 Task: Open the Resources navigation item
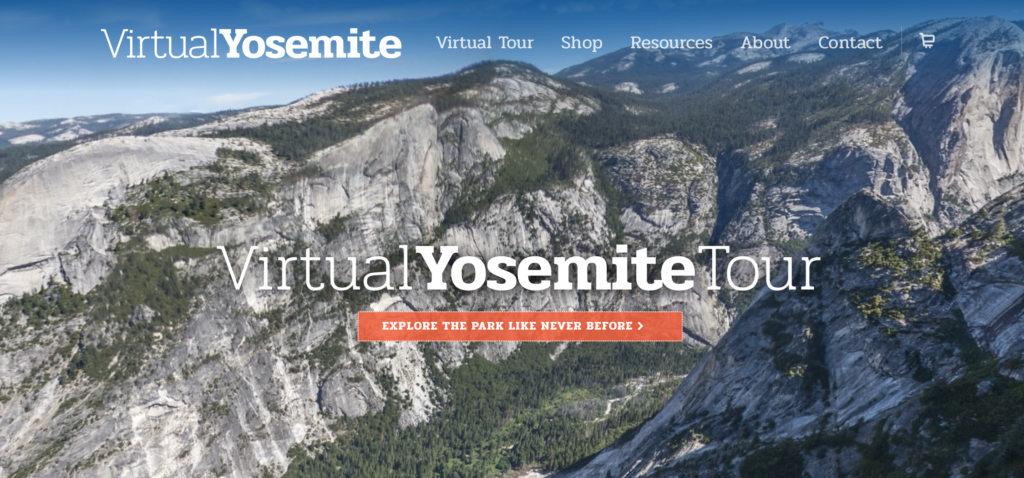tap(671, 43)
